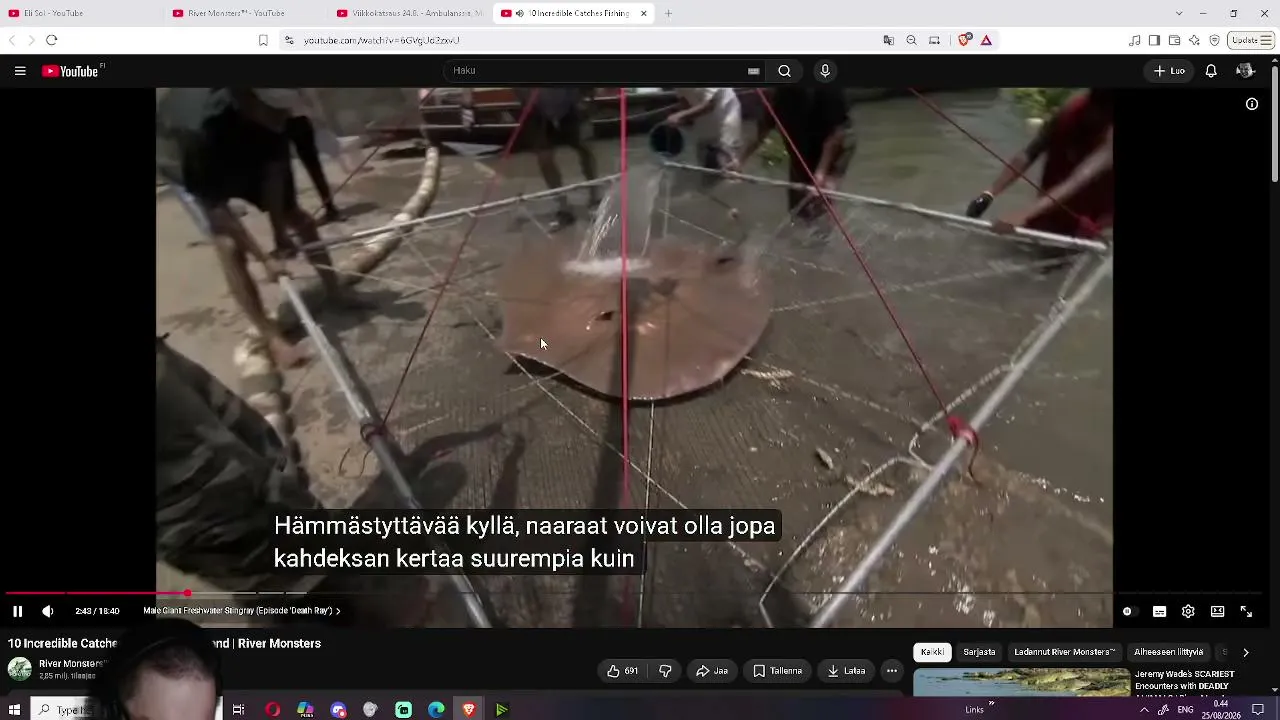Mute the video volume
Image resolution: width=1280 pixels, height=720 pixels.
coord(47,611)
